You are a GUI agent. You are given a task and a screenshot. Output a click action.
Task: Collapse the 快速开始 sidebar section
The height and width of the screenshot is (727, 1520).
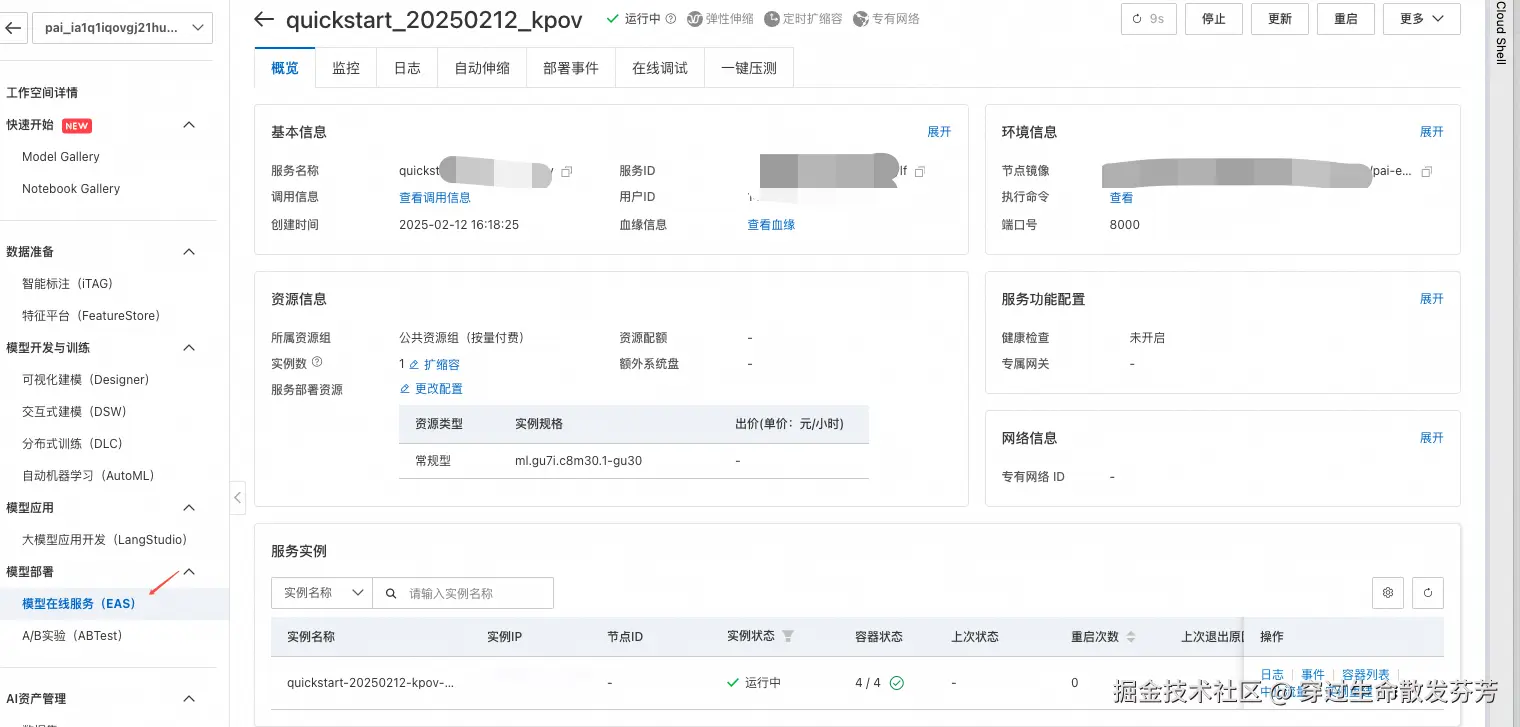[189, 125]
